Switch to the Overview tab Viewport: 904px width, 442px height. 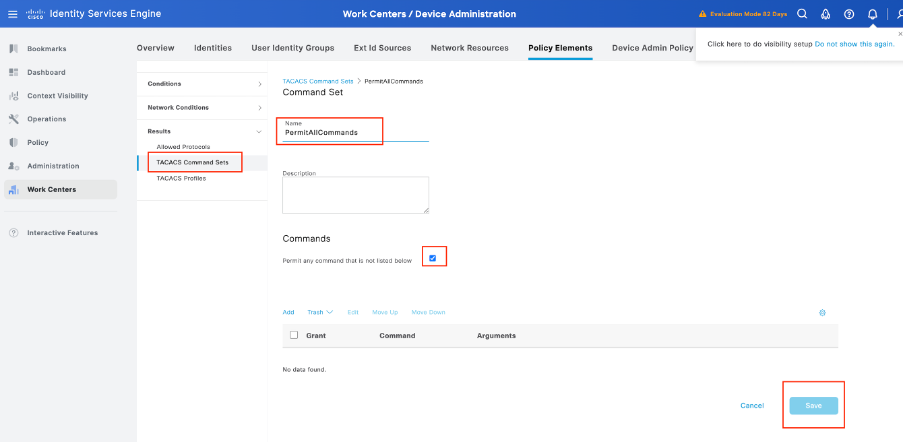[155, 48]
